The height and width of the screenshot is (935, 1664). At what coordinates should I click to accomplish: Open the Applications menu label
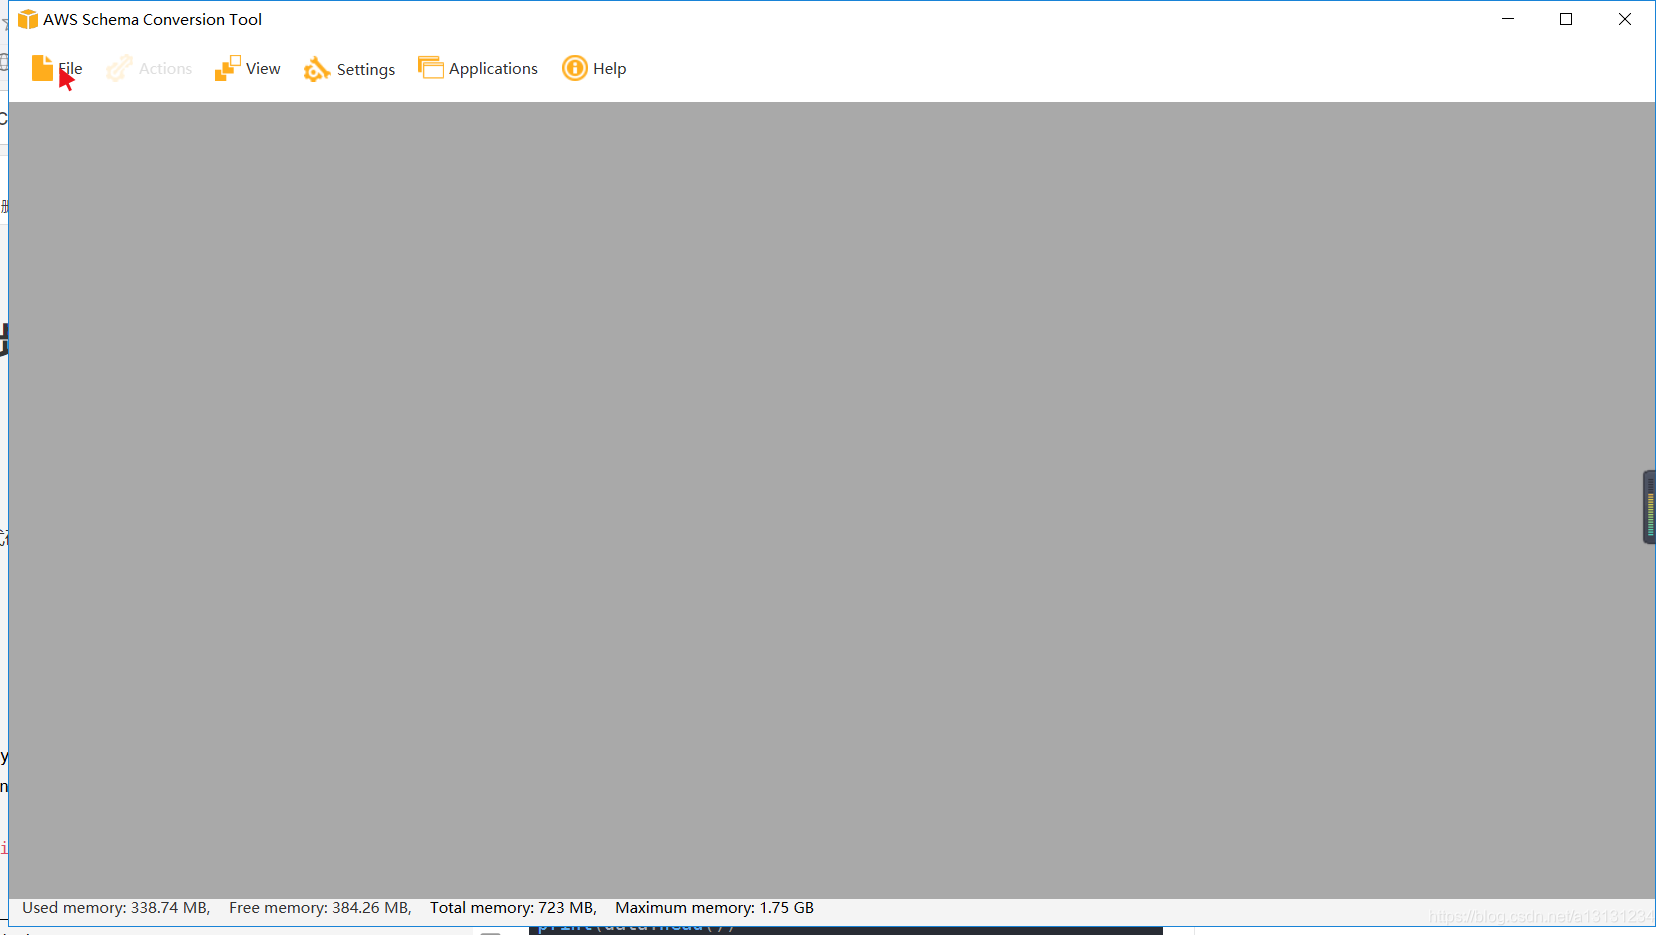coord(493,68)
